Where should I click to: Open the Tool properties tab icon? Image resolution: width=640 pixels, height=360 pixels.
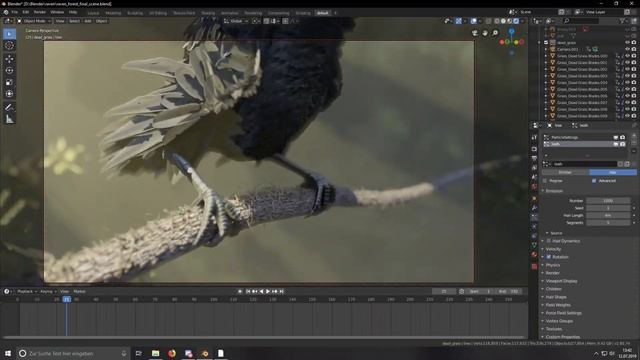tap(534, 138)
